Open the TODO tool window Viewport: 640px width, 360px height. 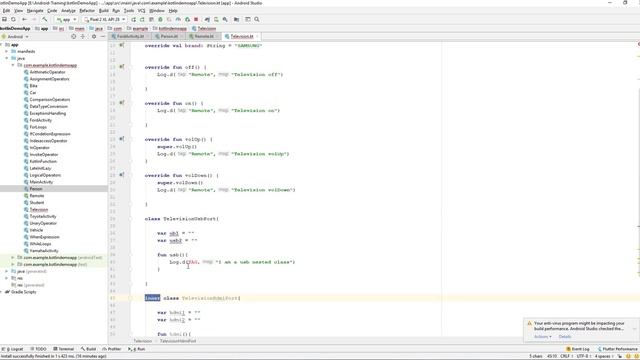39,349
